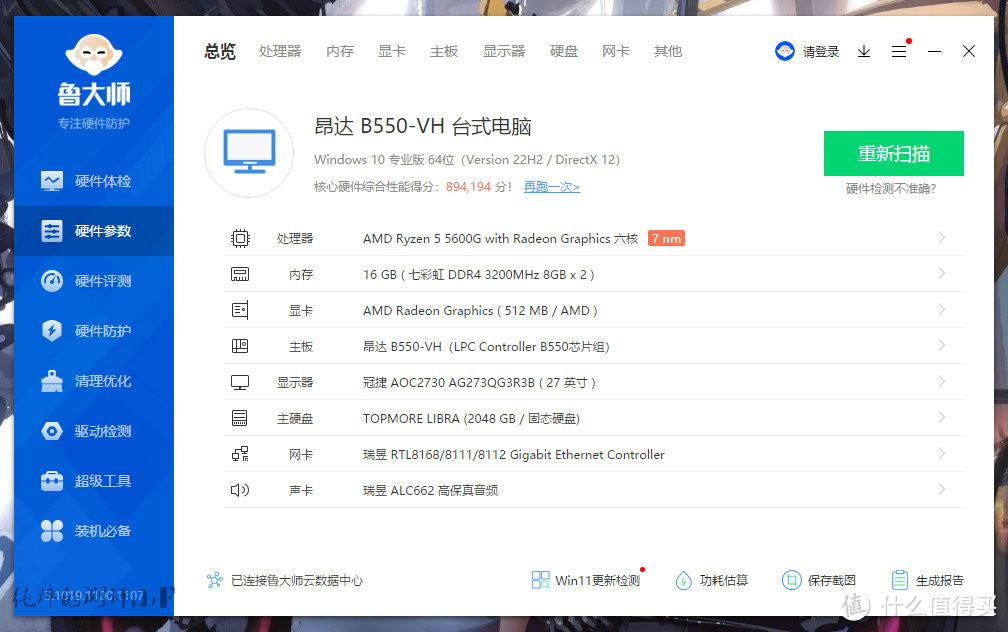Screen dimensions: 1008x632
Task: Click 生成报告 to generate report
Action: pyautogui.click(x=928, y=580)
